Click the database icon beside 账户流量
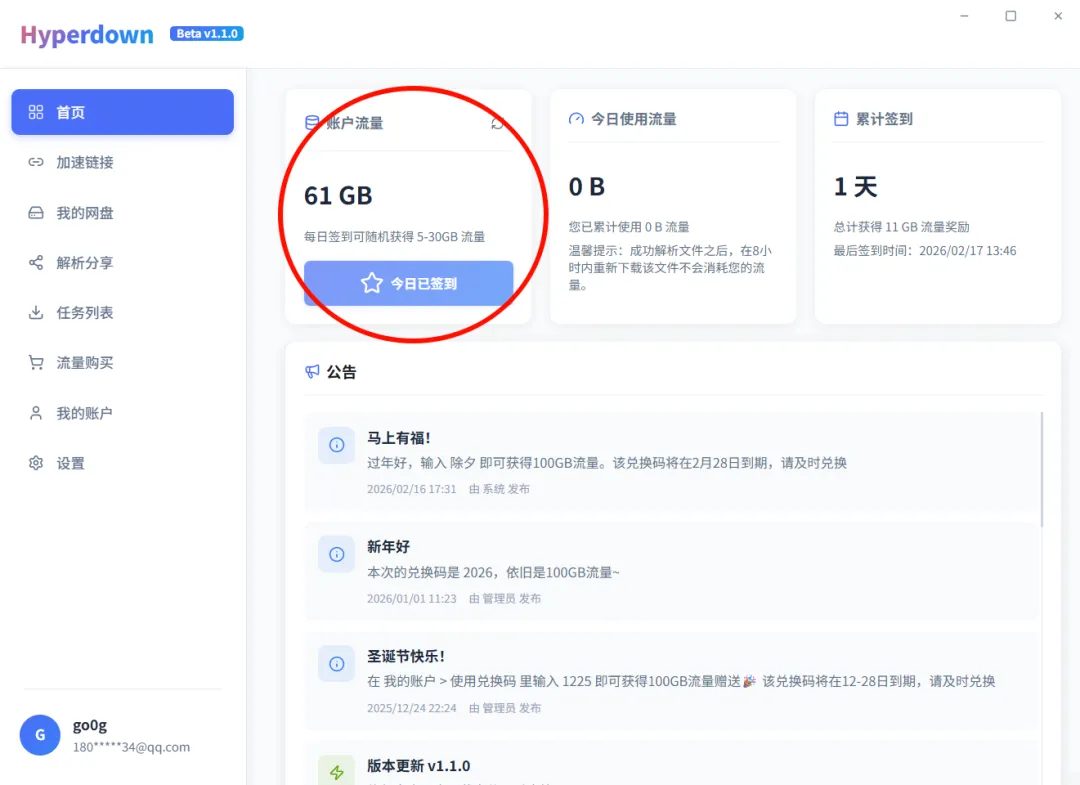 click(x=312, y=123)
